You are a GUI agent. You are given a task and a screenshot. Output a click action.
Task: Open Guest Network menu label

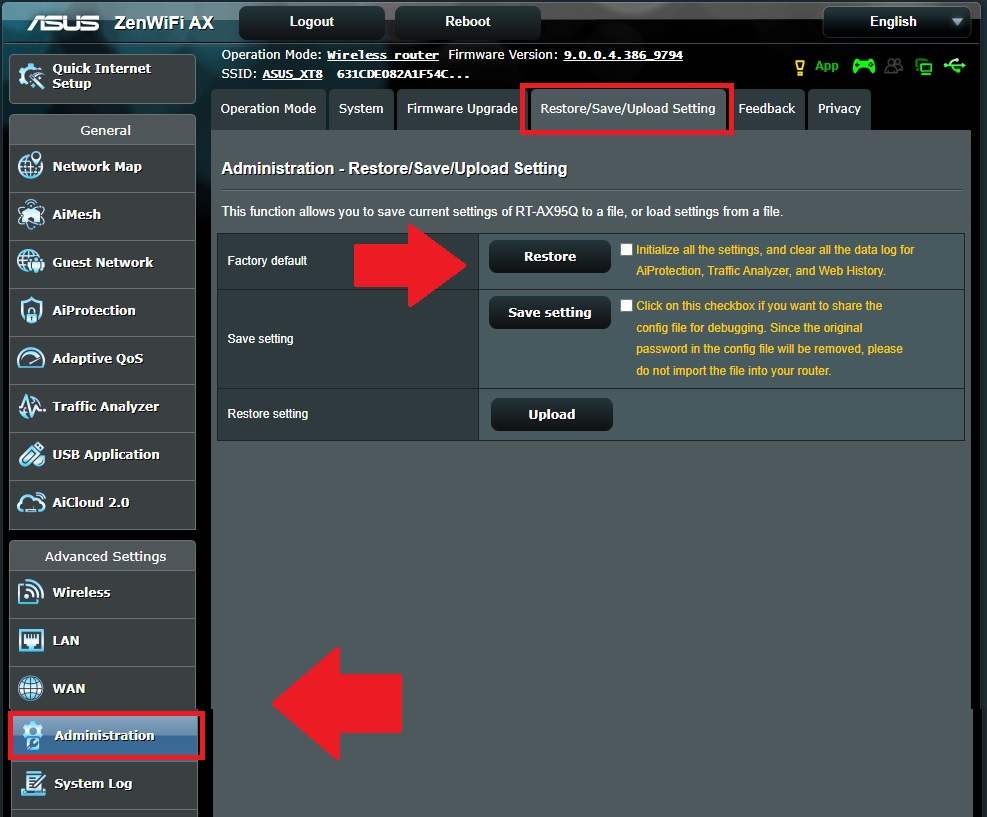(103, 262)
